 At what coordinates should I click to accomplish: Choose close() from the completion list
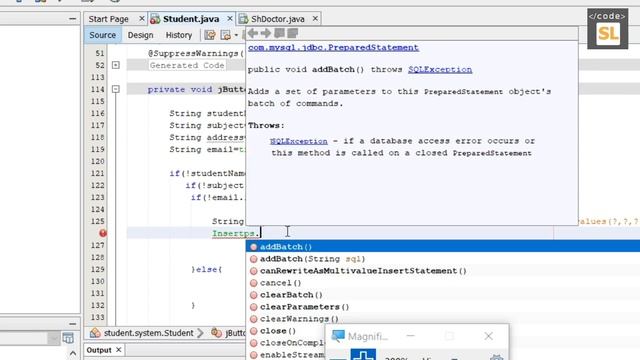point(286,331)
